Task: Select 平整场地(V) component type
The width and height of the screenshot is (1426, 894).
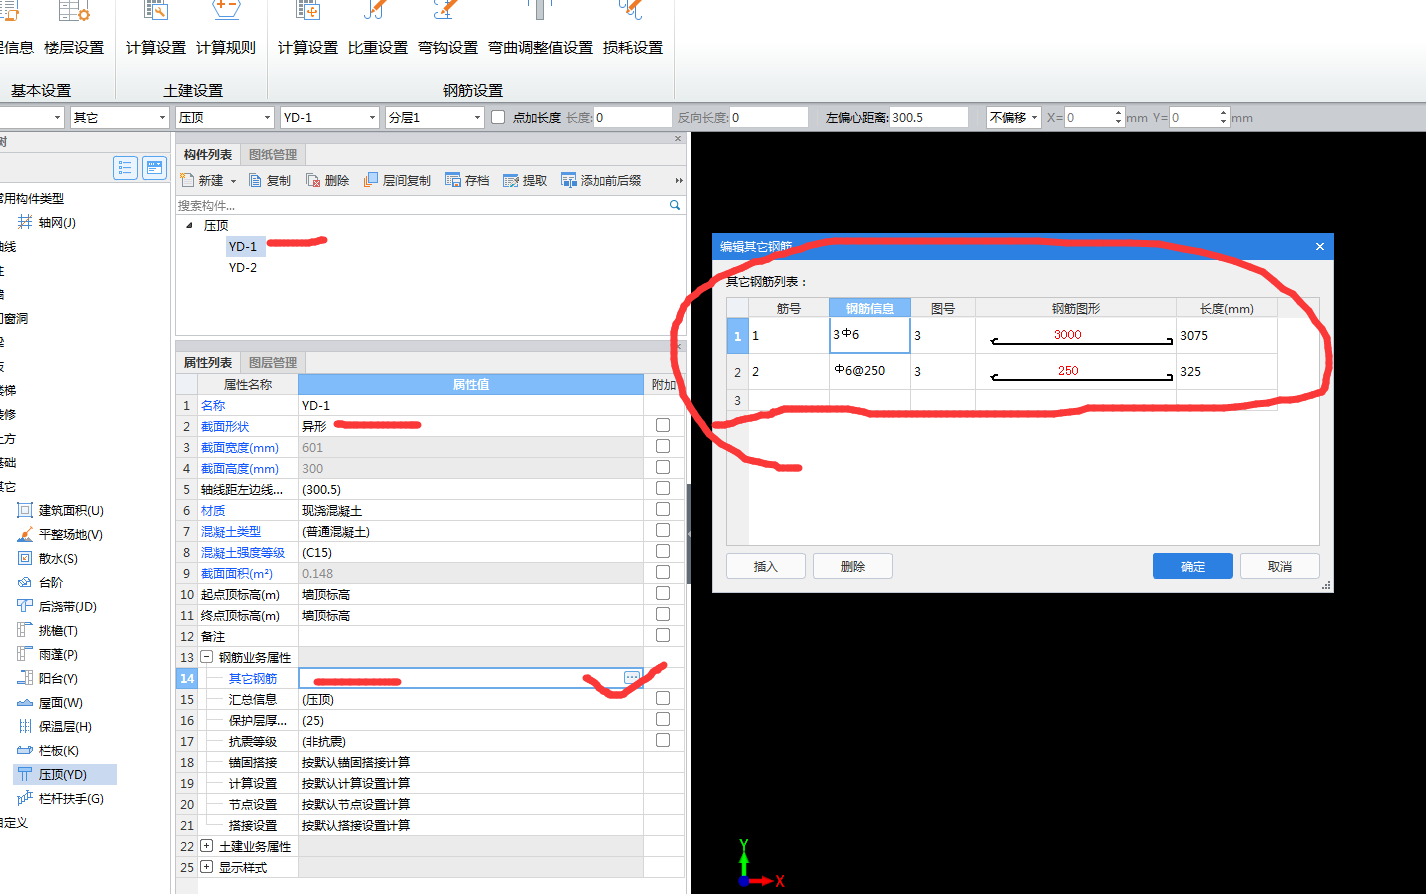Action: 60,534
